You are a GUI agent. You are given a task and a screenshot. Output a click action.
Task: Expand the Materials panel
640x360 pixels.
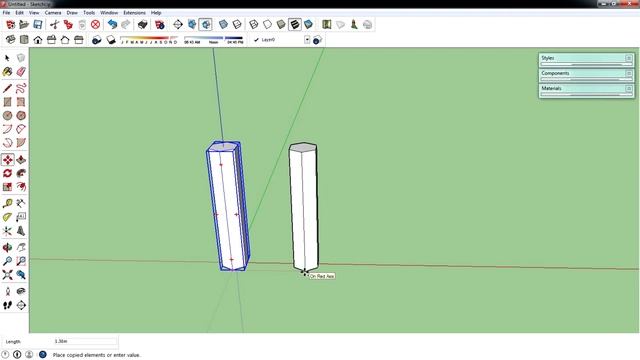click(586, 89)
